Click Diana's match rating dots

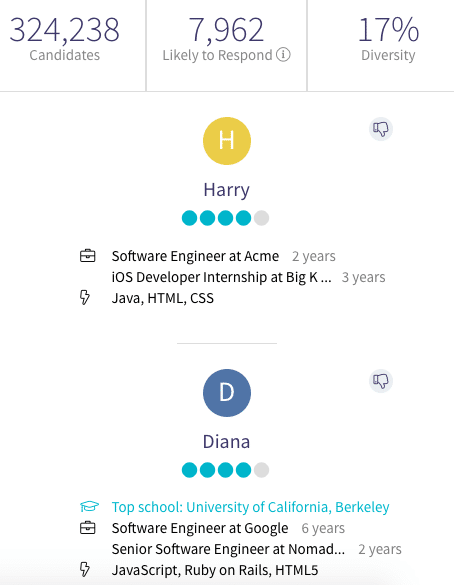coord(225,470)
